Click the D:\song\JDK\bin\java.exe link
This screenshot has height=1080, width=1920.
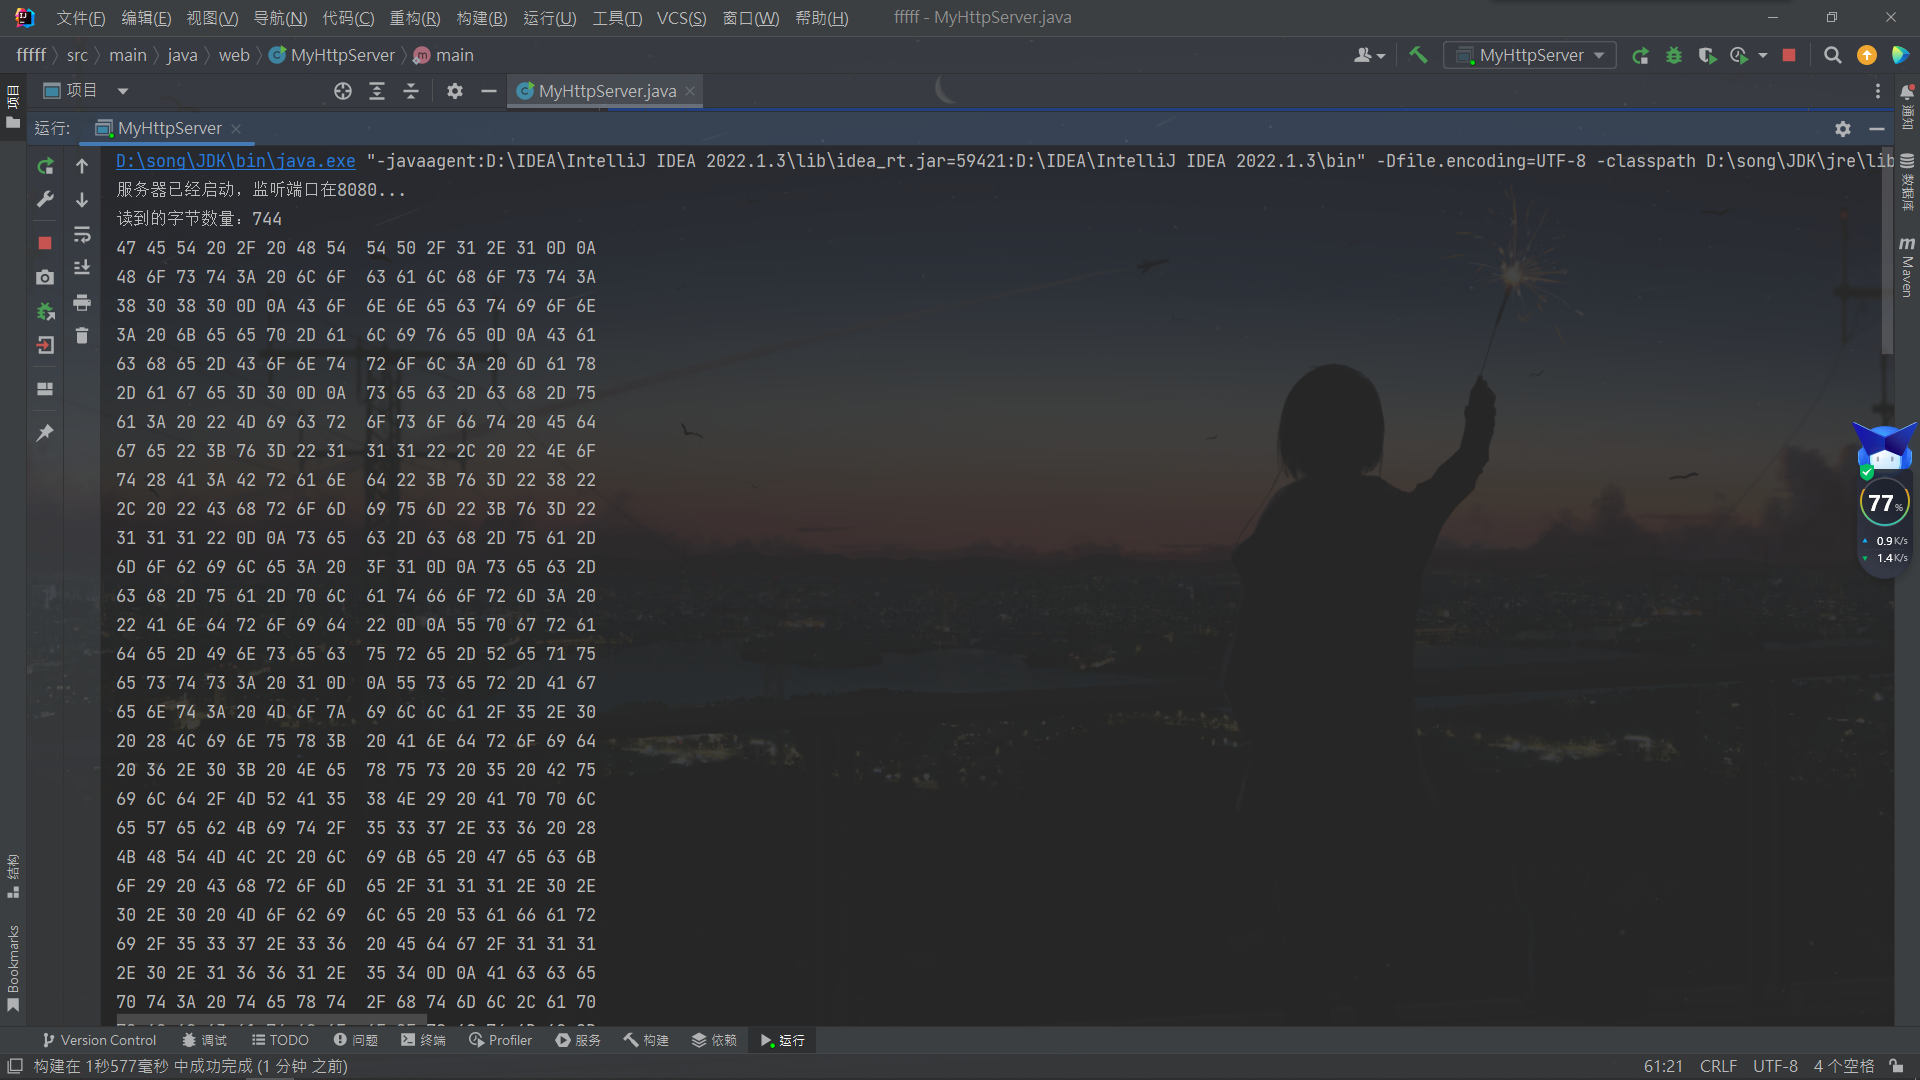click(235, 161)
